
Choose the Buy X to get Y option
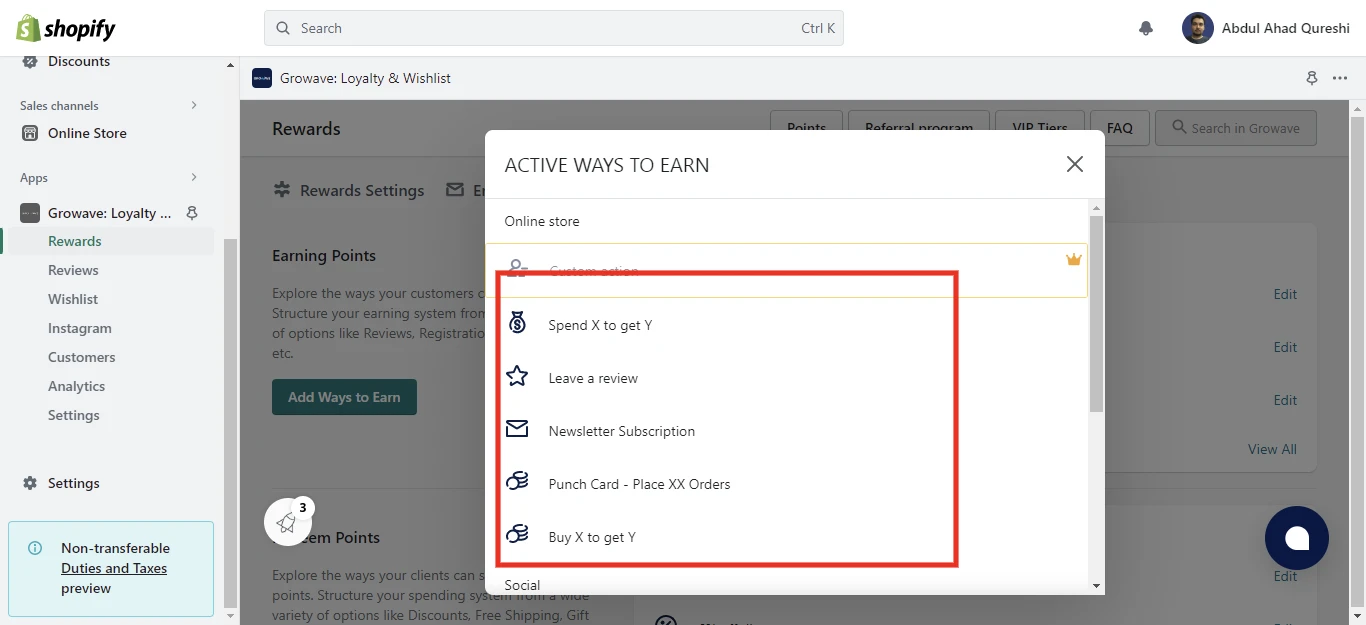(786, 537)
